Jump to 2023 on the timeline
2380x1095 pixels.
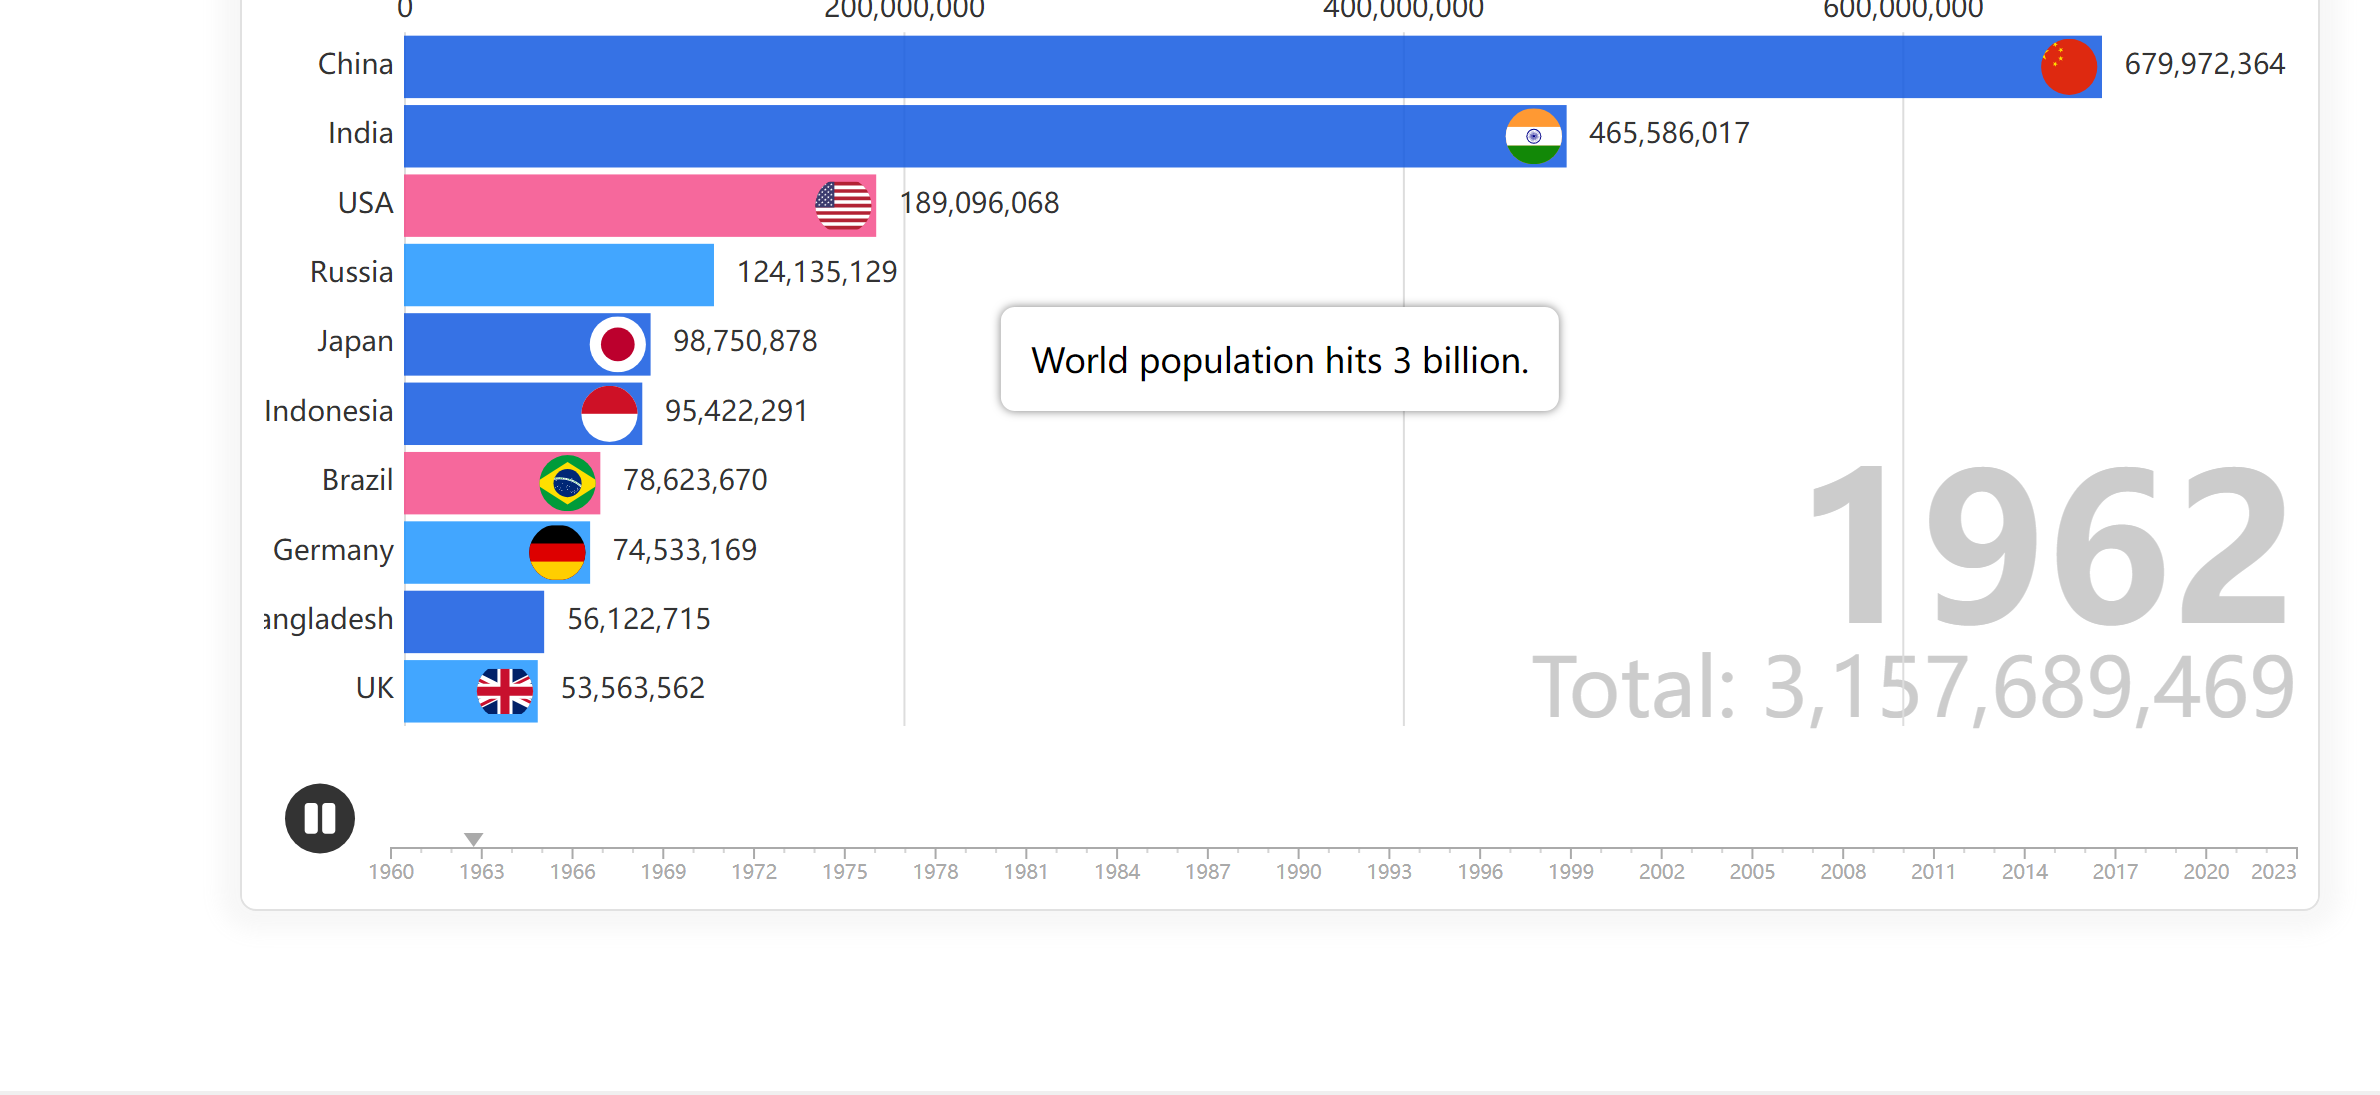(x=2273, y=871)
